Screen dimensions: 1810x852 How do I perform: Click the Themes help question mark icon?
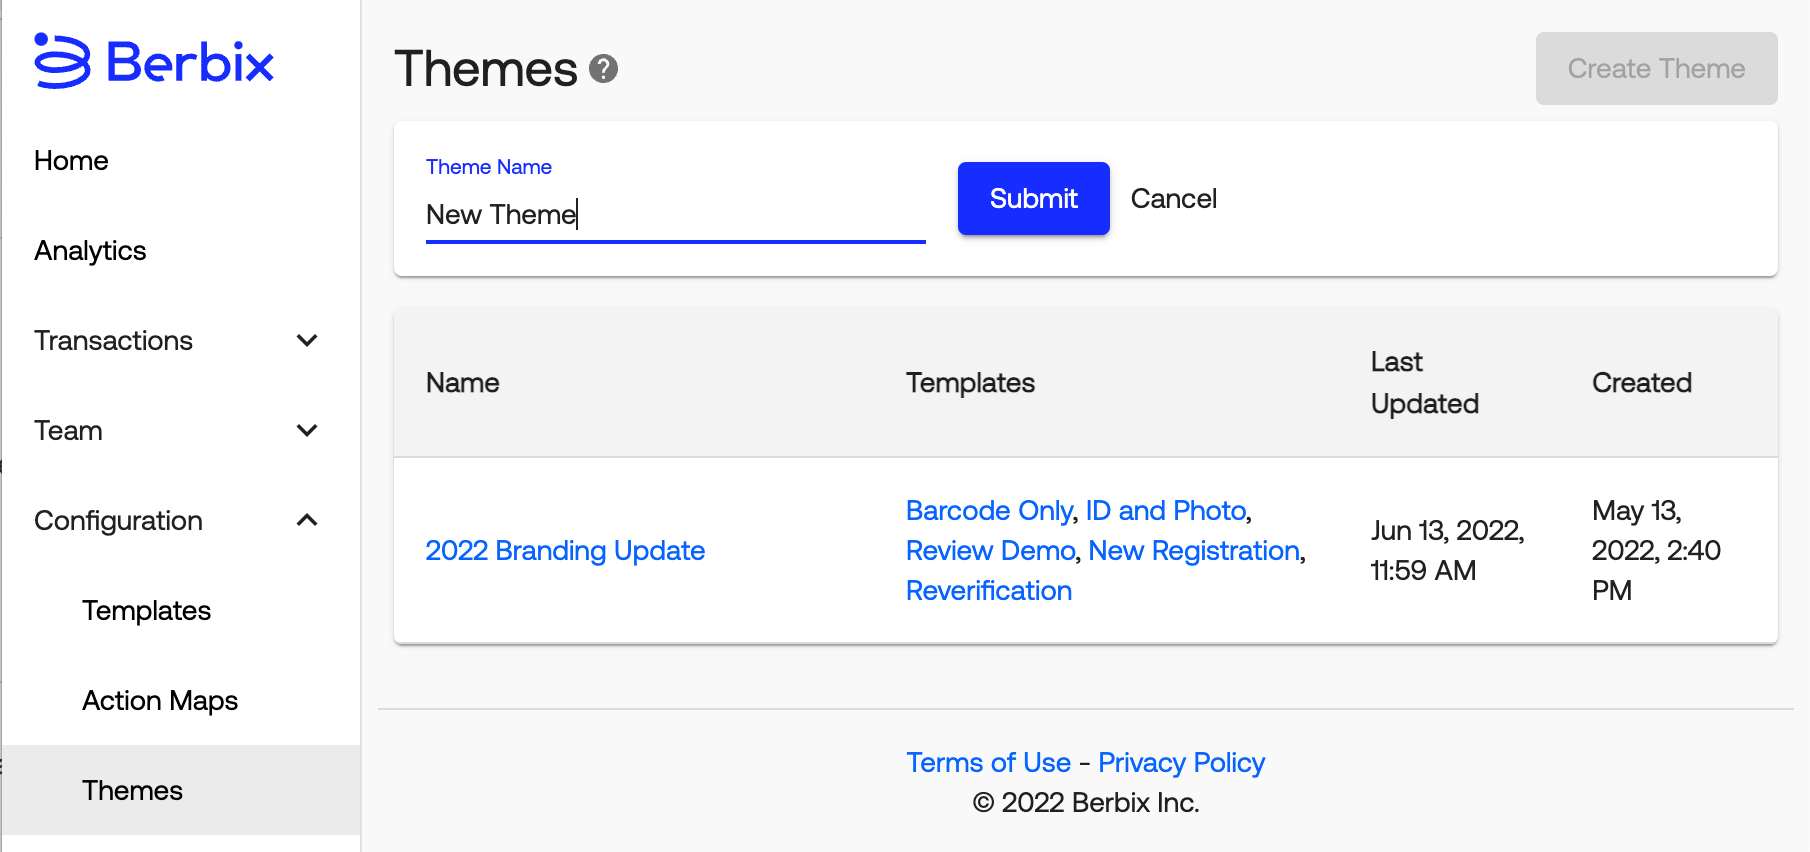603,69
